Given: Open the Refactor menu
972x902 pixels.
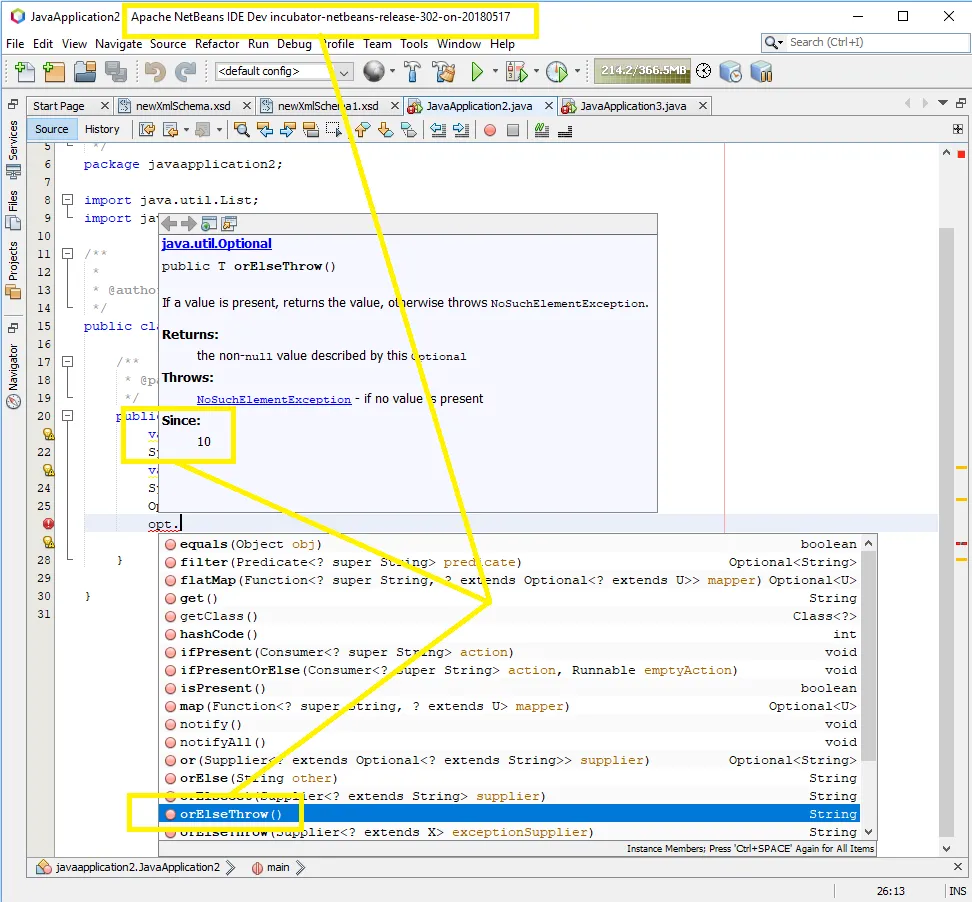Looking at the screenshot, I should point(217,43).
